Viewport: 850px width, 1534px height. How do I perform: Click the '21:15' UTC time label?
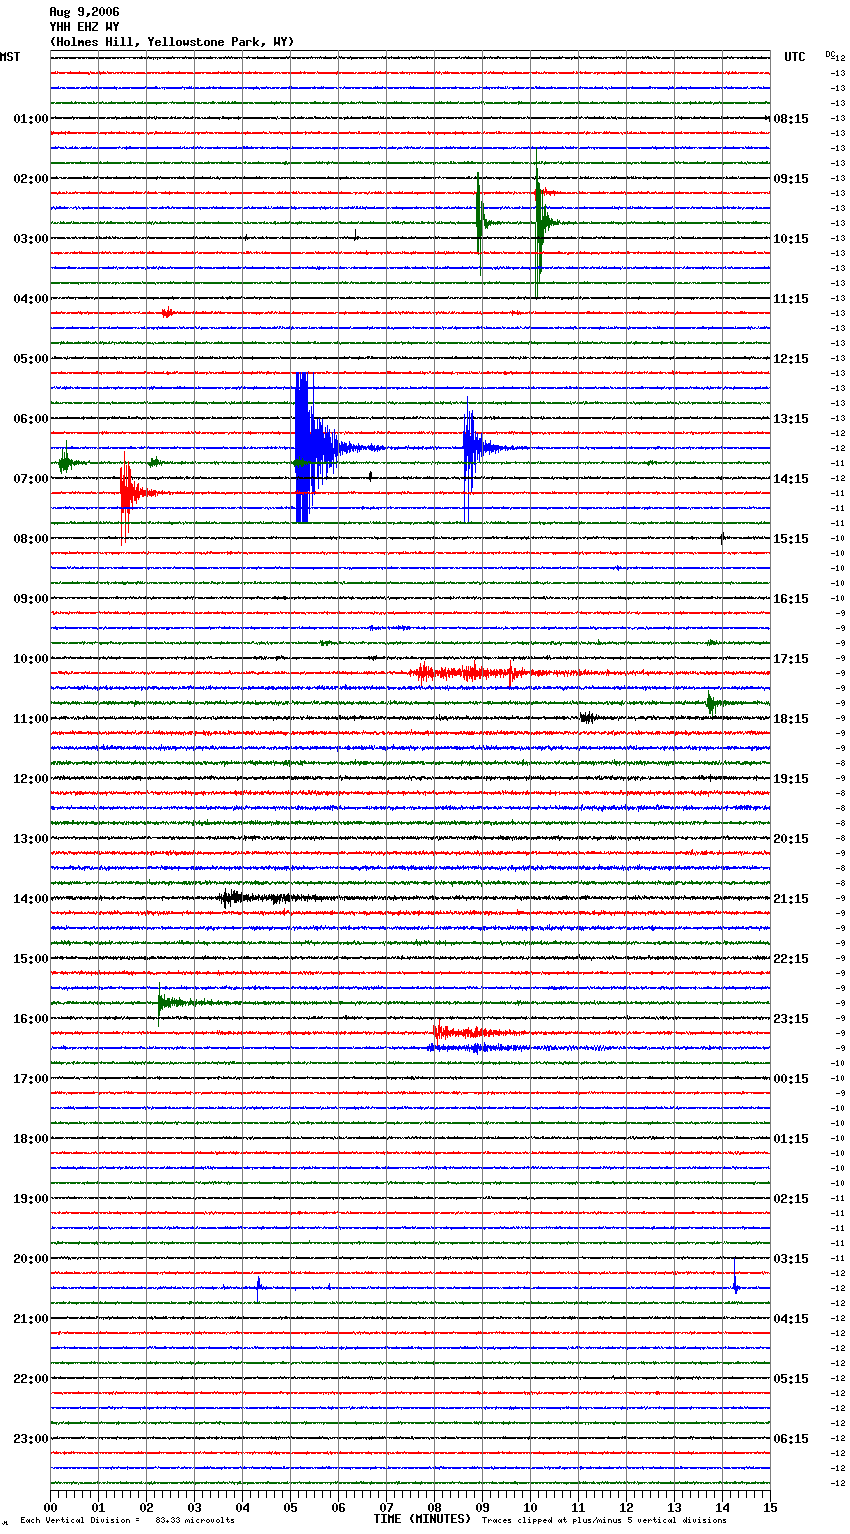pyautogui.click(x=791, y=898)
